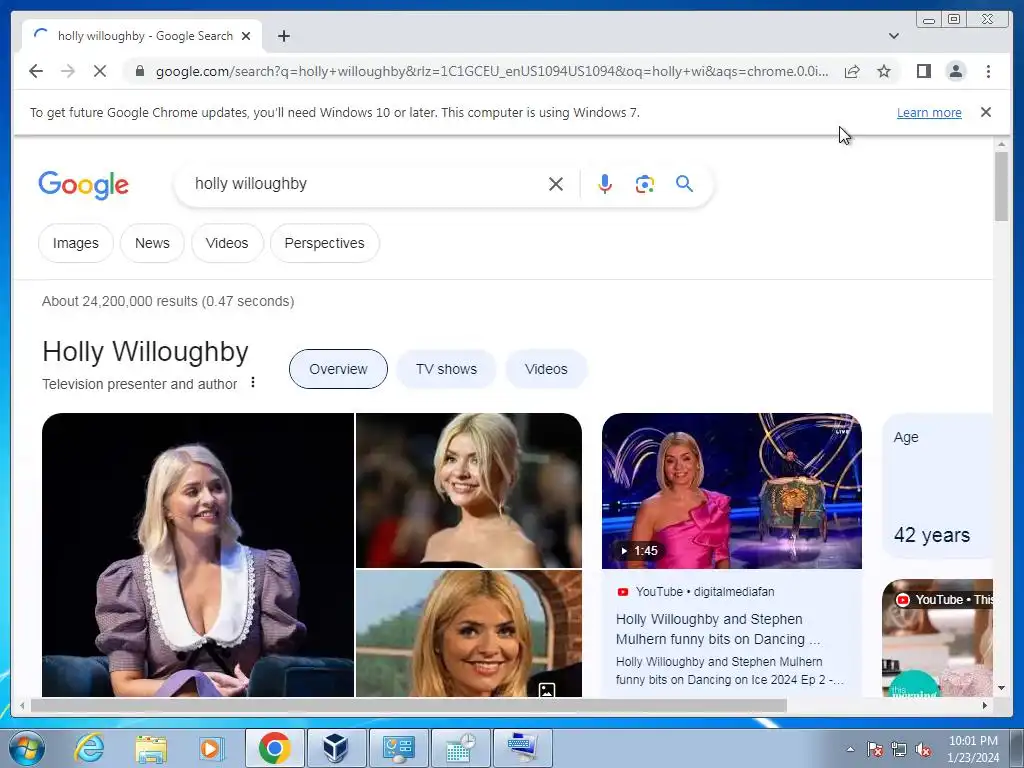
Task: Open the Windows Start menu
Action: click(26, 748)
